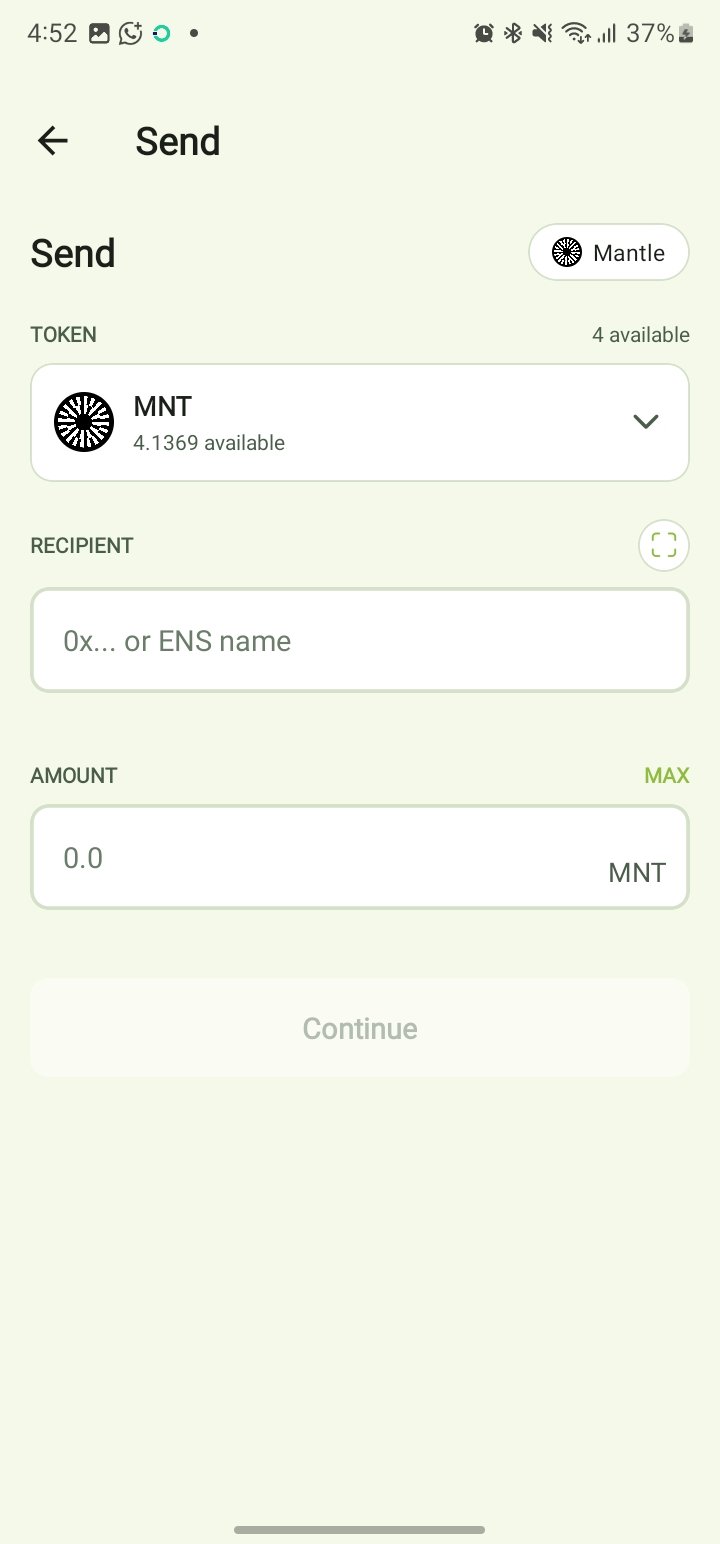Open the Mantle network selector

[609, 253]
